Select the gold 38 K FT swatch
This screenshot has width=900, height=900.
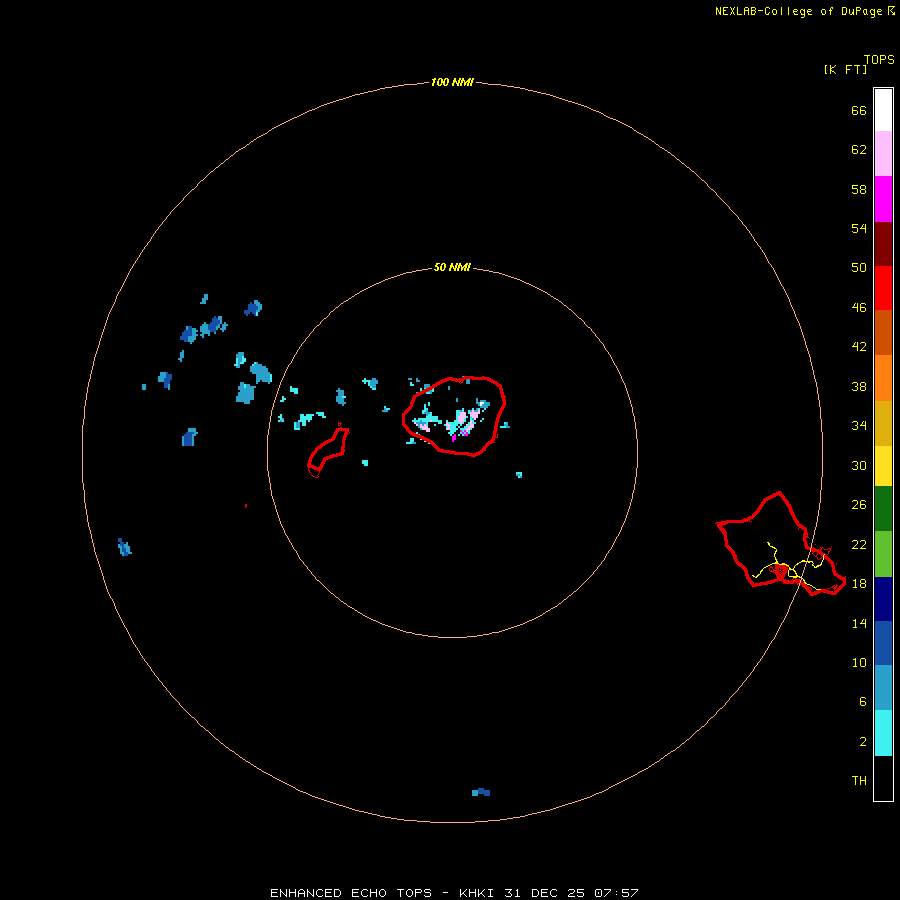[883, 423]
